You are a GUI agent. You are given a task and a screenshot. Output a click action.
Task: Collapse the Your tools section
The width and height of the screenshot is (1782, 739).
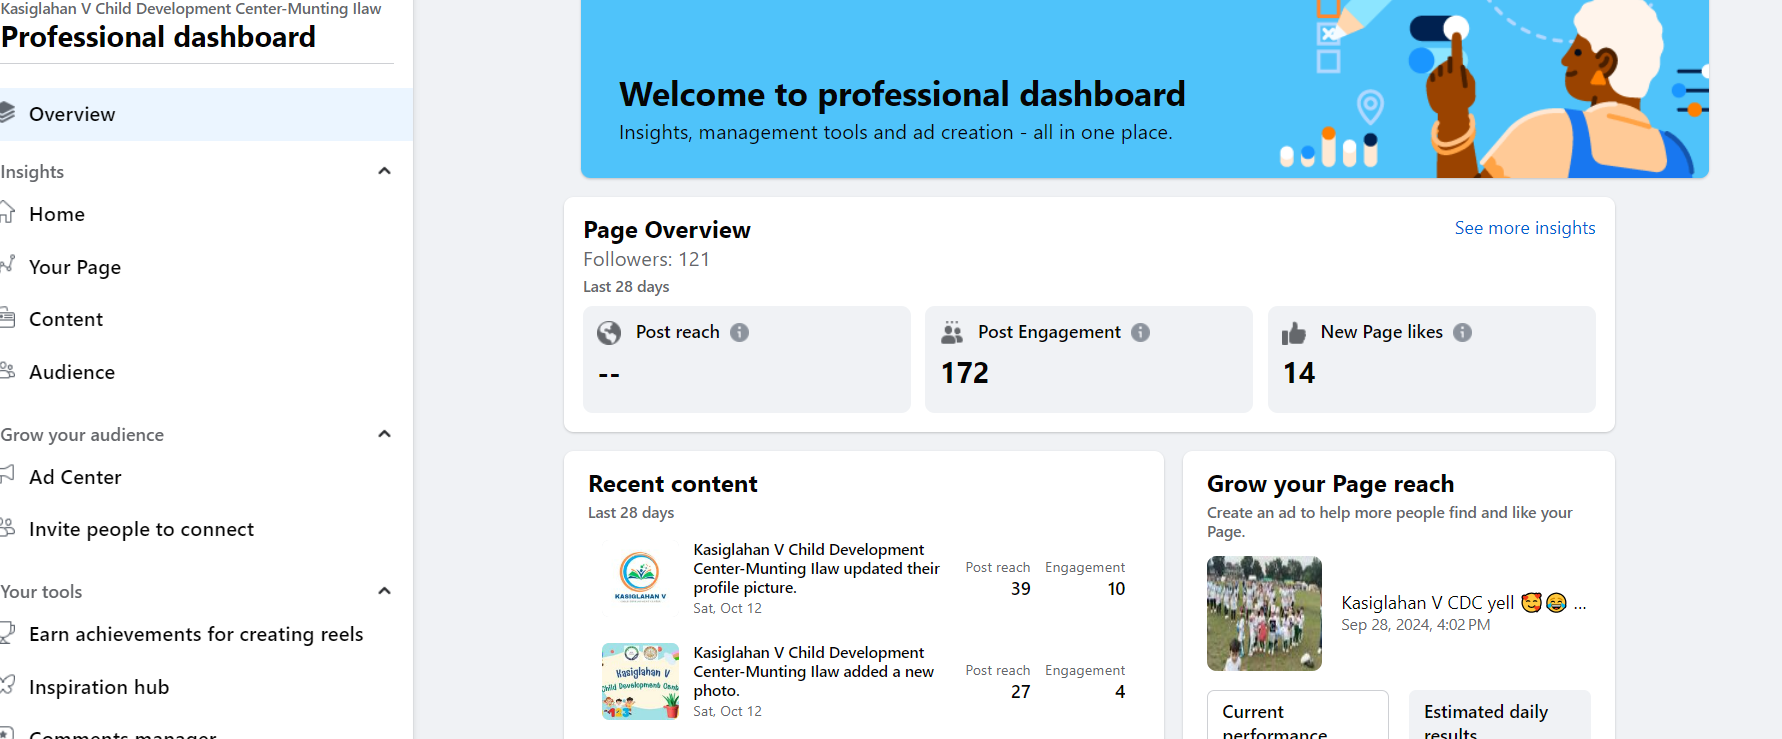tap(384, 591)
